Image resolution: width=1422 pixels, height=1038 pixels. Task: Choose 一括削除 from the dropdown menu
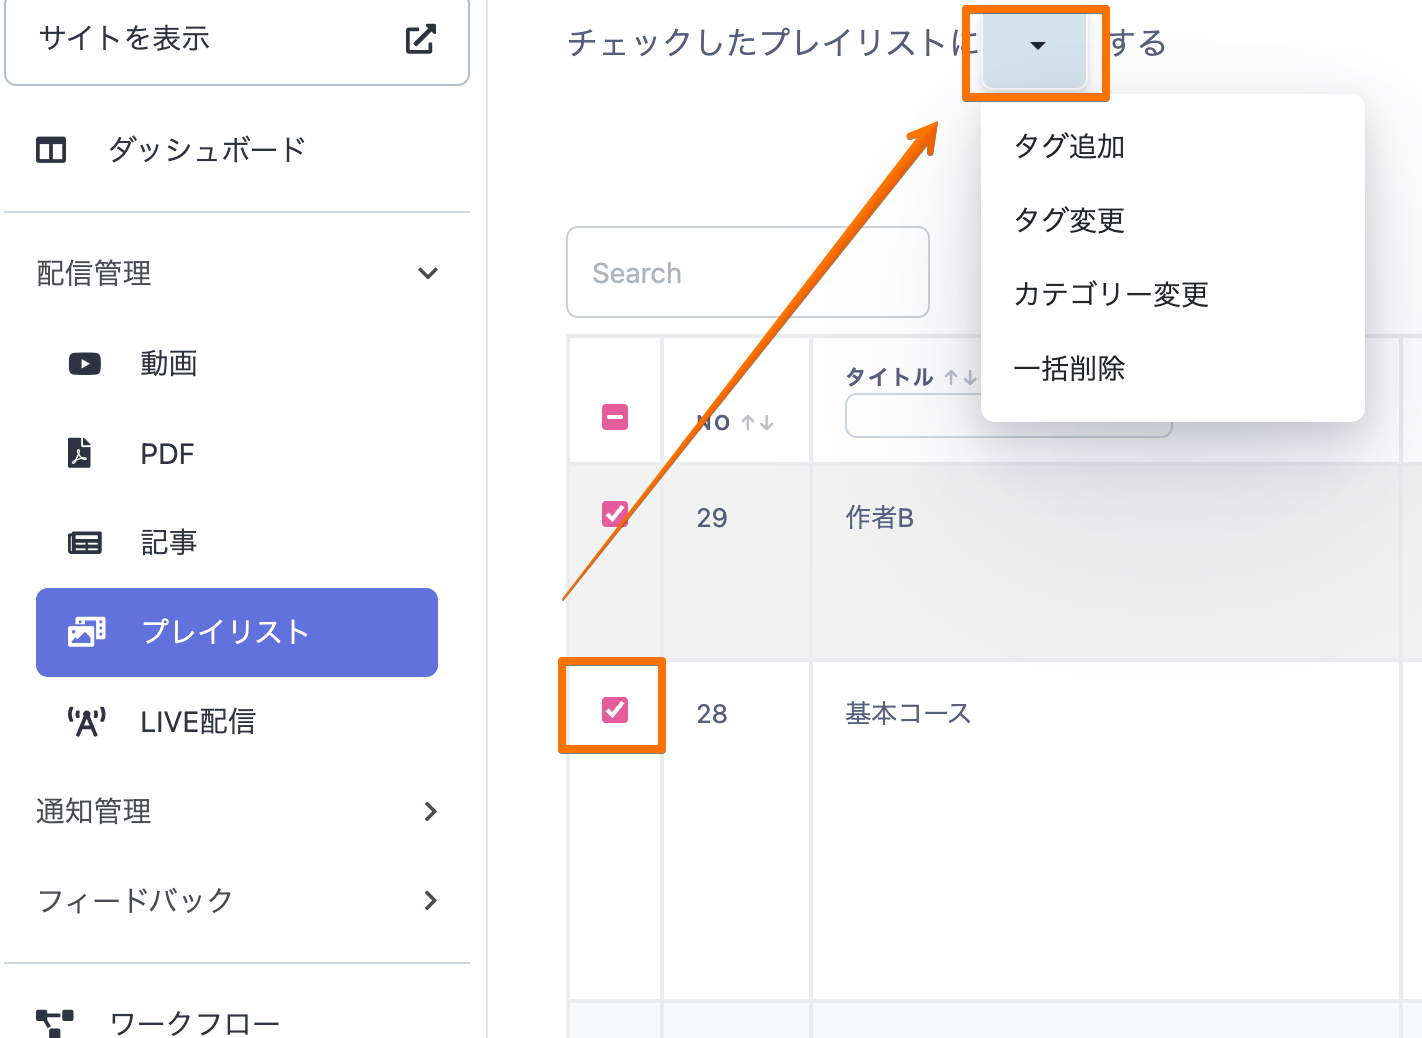[1069, 369]
